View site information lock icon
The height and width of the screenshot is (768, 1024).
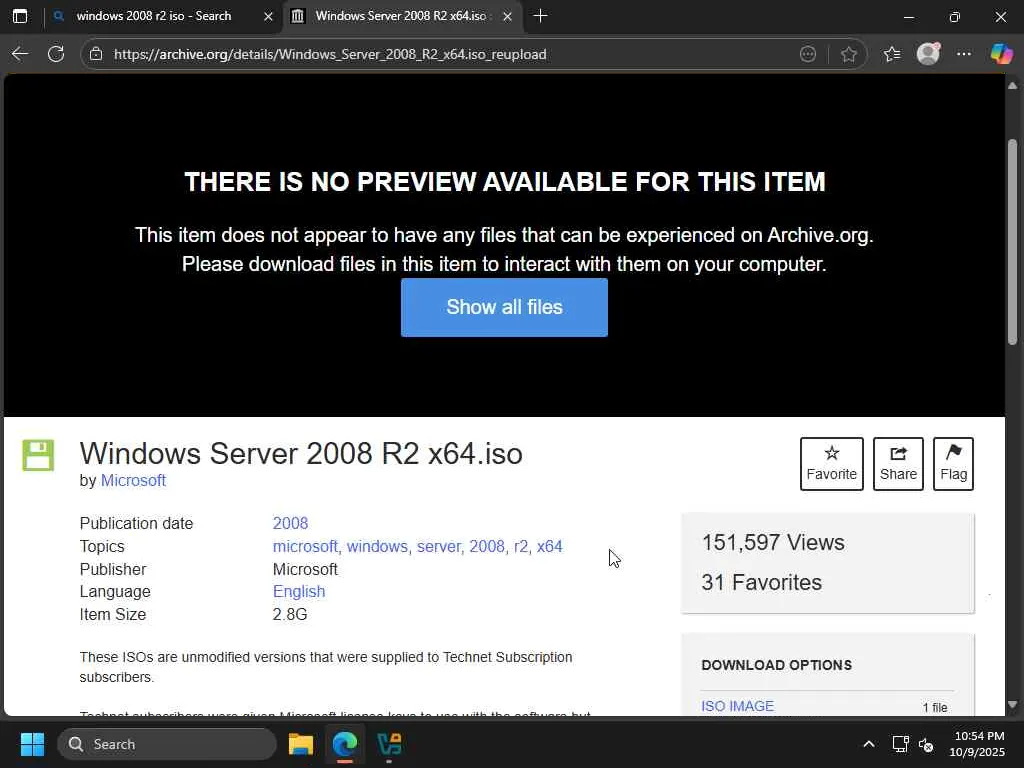click(x=96, y=54)
